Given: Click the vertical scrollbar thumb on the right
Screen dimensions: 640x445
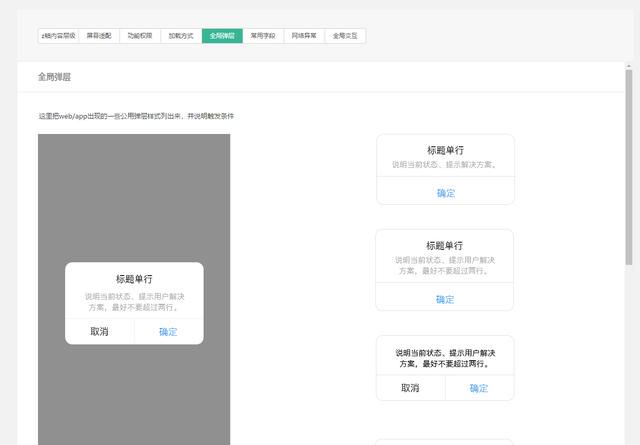Looking at the screenshot, I should 629,167.
